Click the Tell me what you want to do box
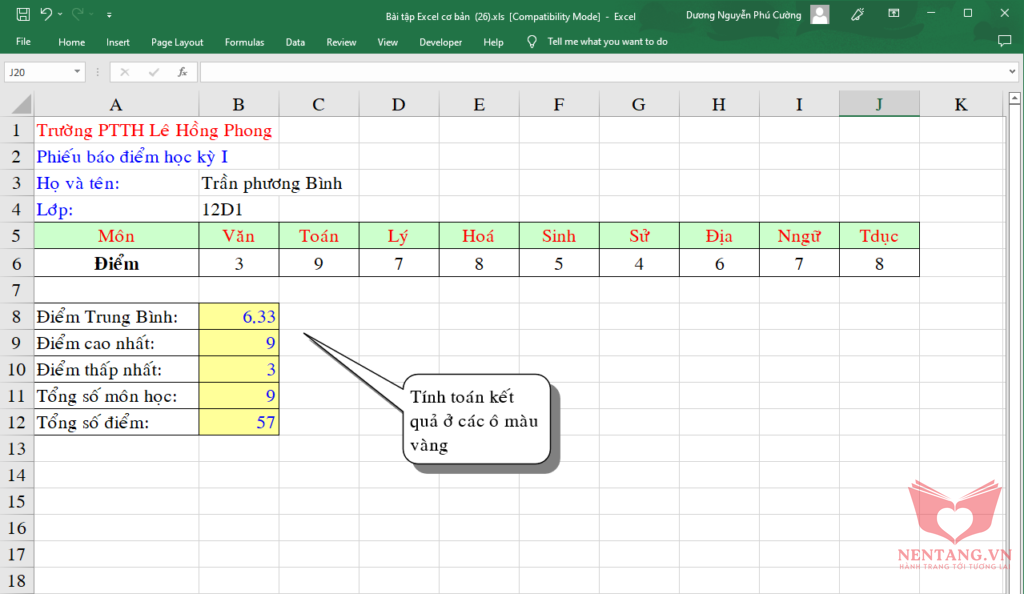 pos(607,42)
